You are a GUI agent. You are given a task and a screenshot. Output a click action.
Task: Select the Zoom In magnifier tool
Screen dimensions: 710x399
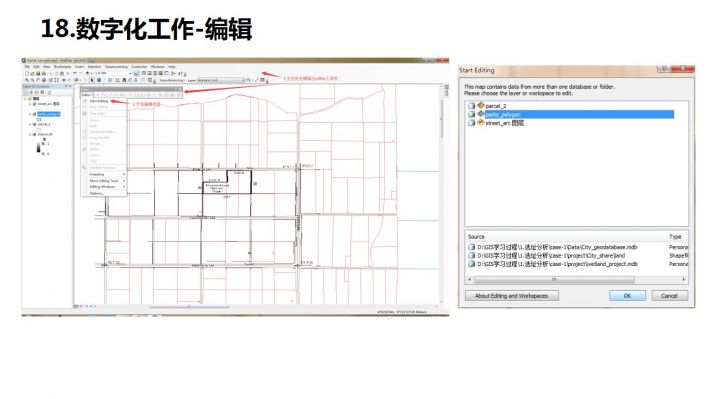27,80
